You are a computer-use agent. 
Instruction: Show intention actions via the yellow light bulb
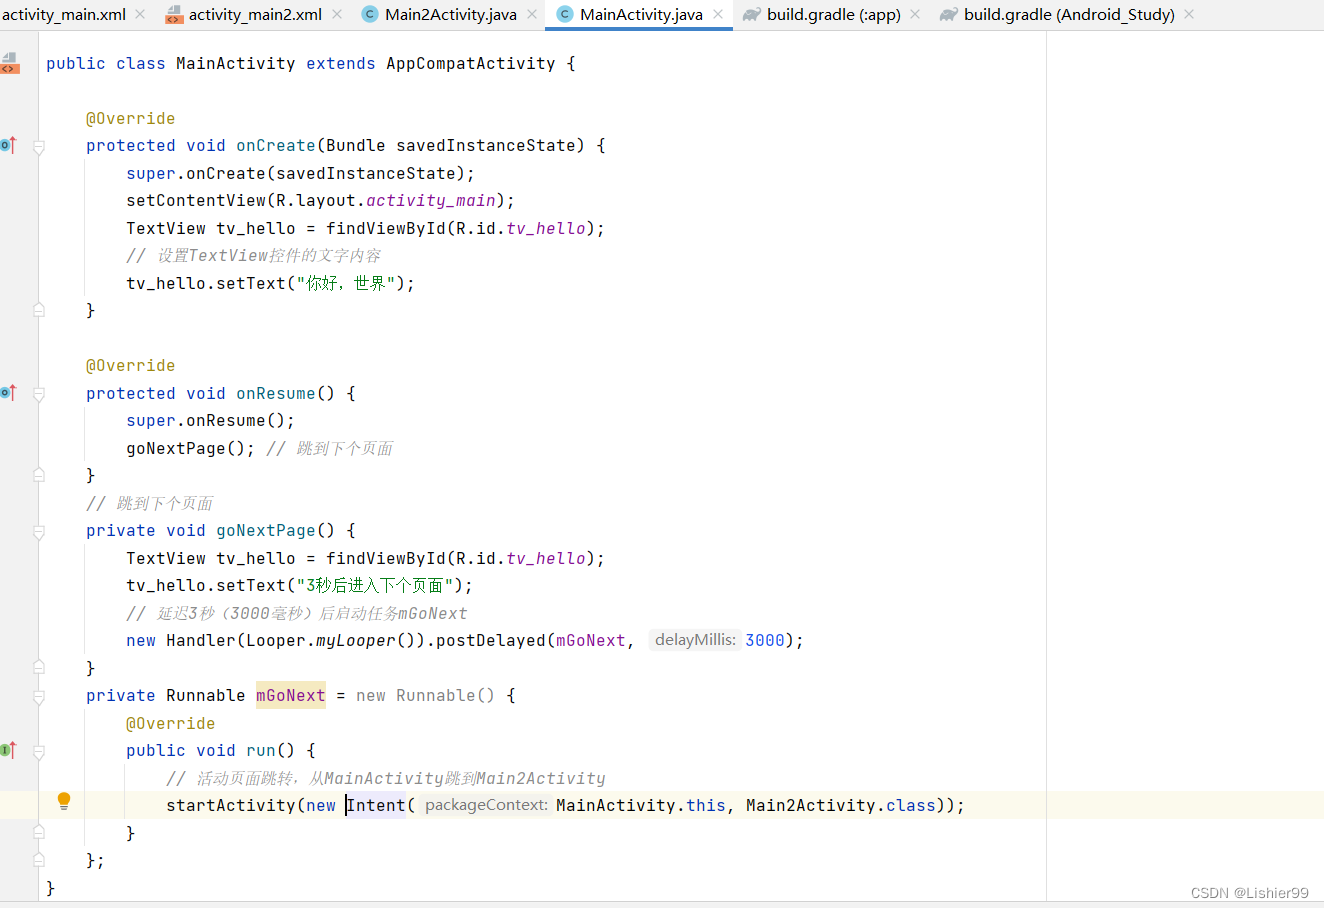click(x=64, y=801)
